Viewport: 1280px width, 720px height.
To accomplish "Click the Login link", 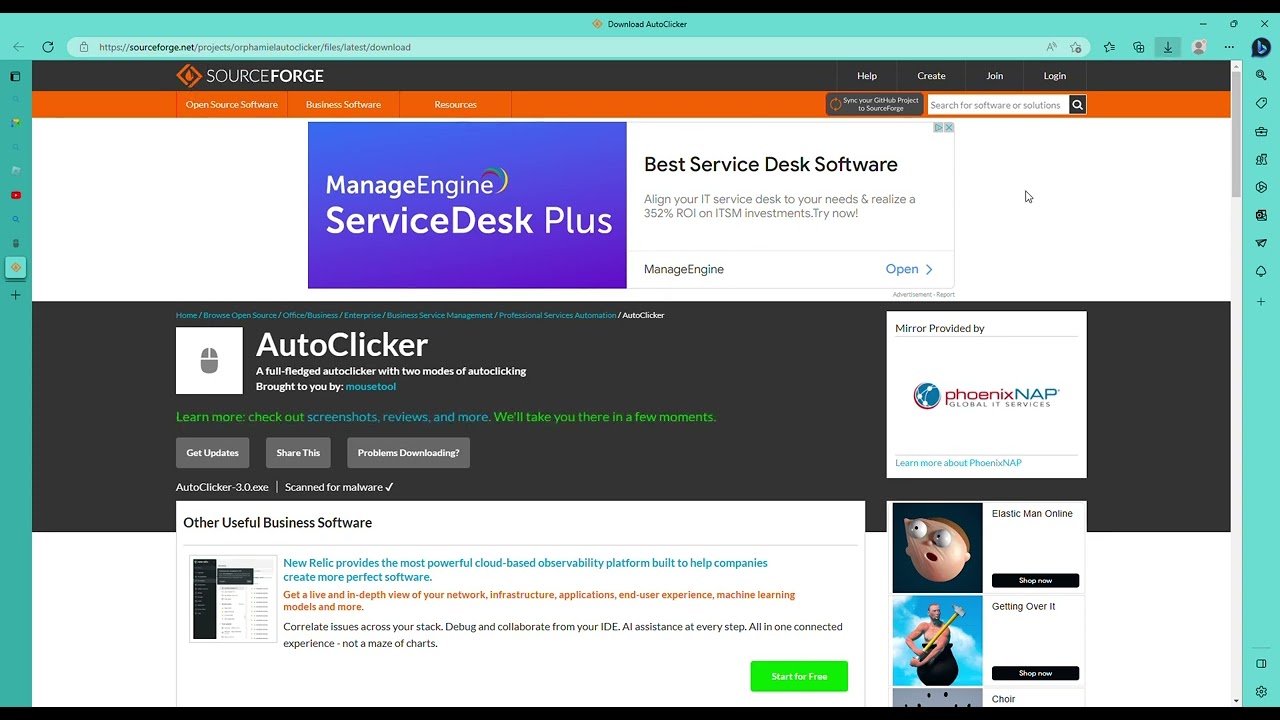I will (1055, 76).
